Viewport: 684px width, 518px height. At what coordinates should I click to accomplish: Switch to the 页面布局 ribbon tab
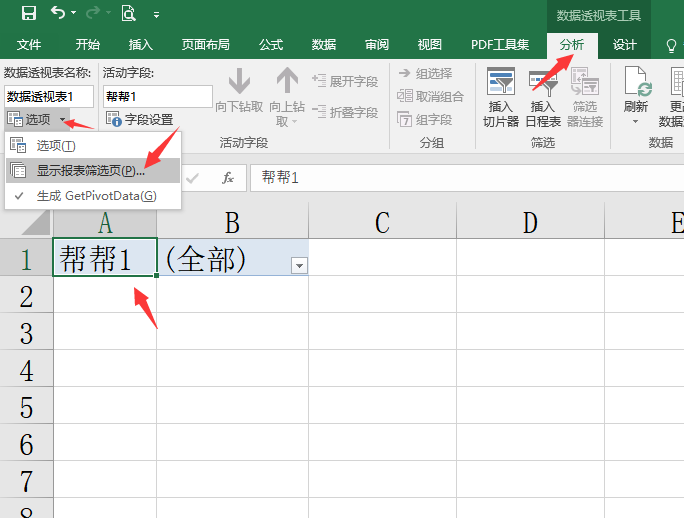(x=205, y=45)
